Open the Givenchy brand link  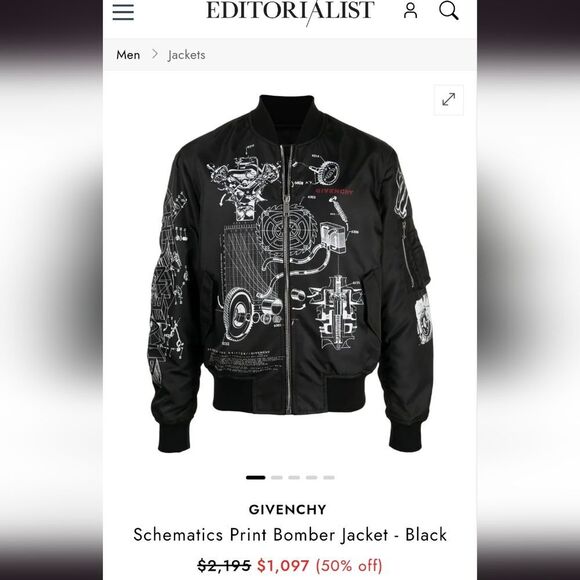tap(287, 509)
